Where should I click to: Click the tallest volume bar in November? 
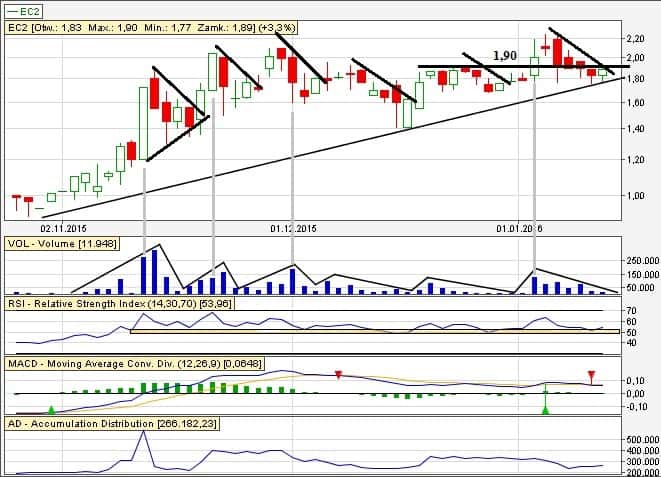point(155,271)
